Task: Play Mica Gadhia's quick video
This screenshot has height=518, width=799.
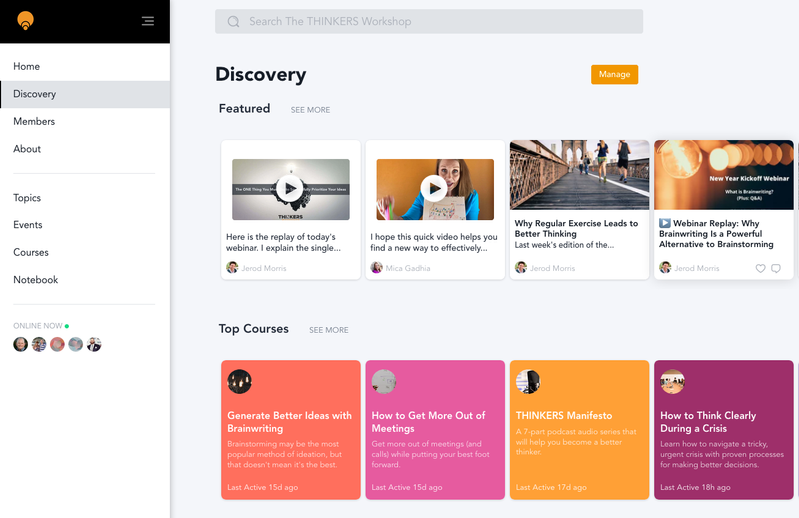Action: (x=435, y=189)
